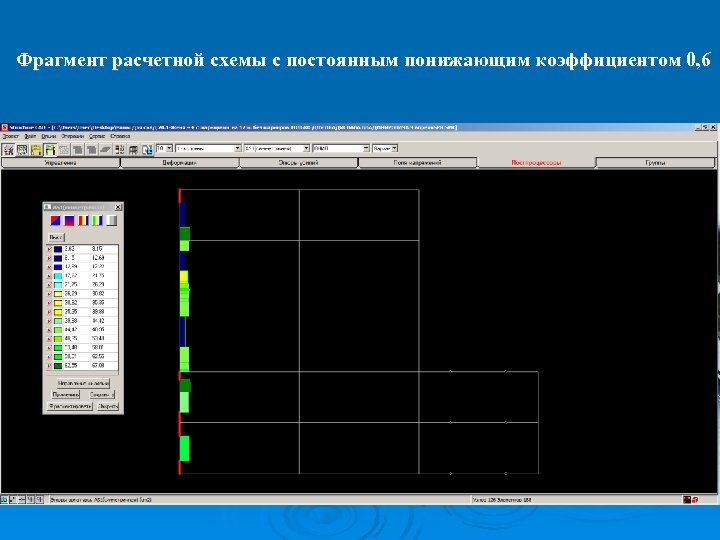Viewport: 720px width, 540px height.
Task: Open the Опции menu
Action: (x=49, y=136)
